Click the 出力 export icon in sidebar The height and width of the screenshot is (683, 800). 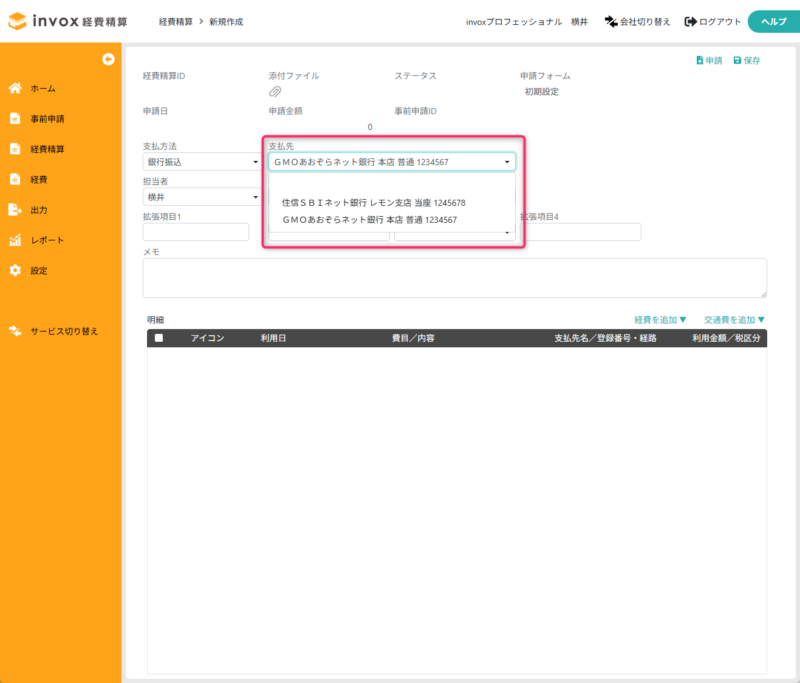point(15,210)
